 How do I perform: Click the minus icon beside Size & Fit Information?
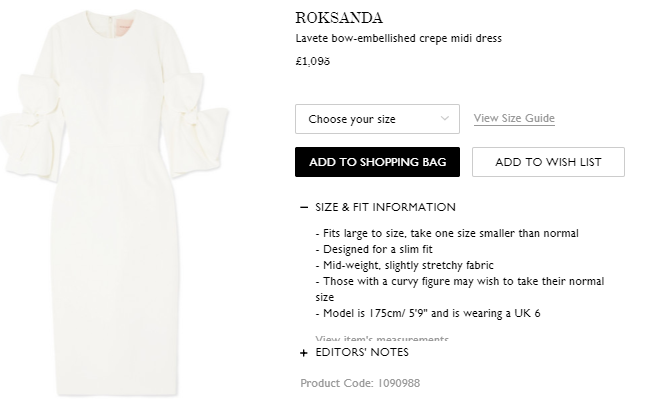303,208
